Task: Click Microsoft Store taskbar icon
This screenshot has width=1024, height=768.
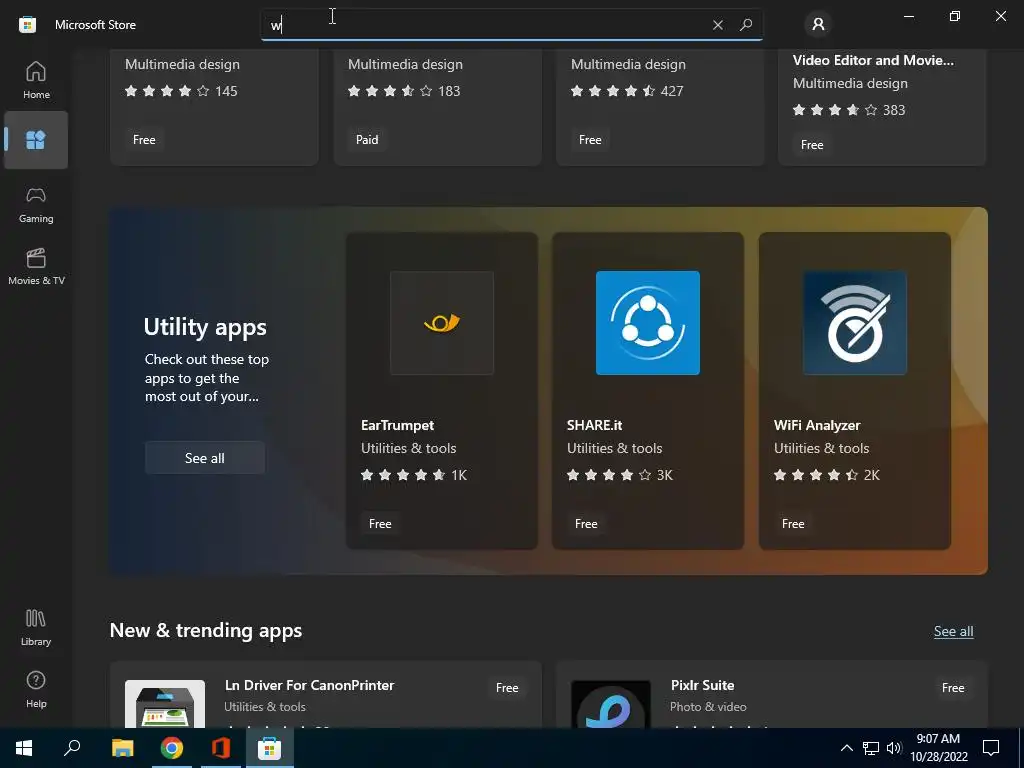Action: (269, 748)
